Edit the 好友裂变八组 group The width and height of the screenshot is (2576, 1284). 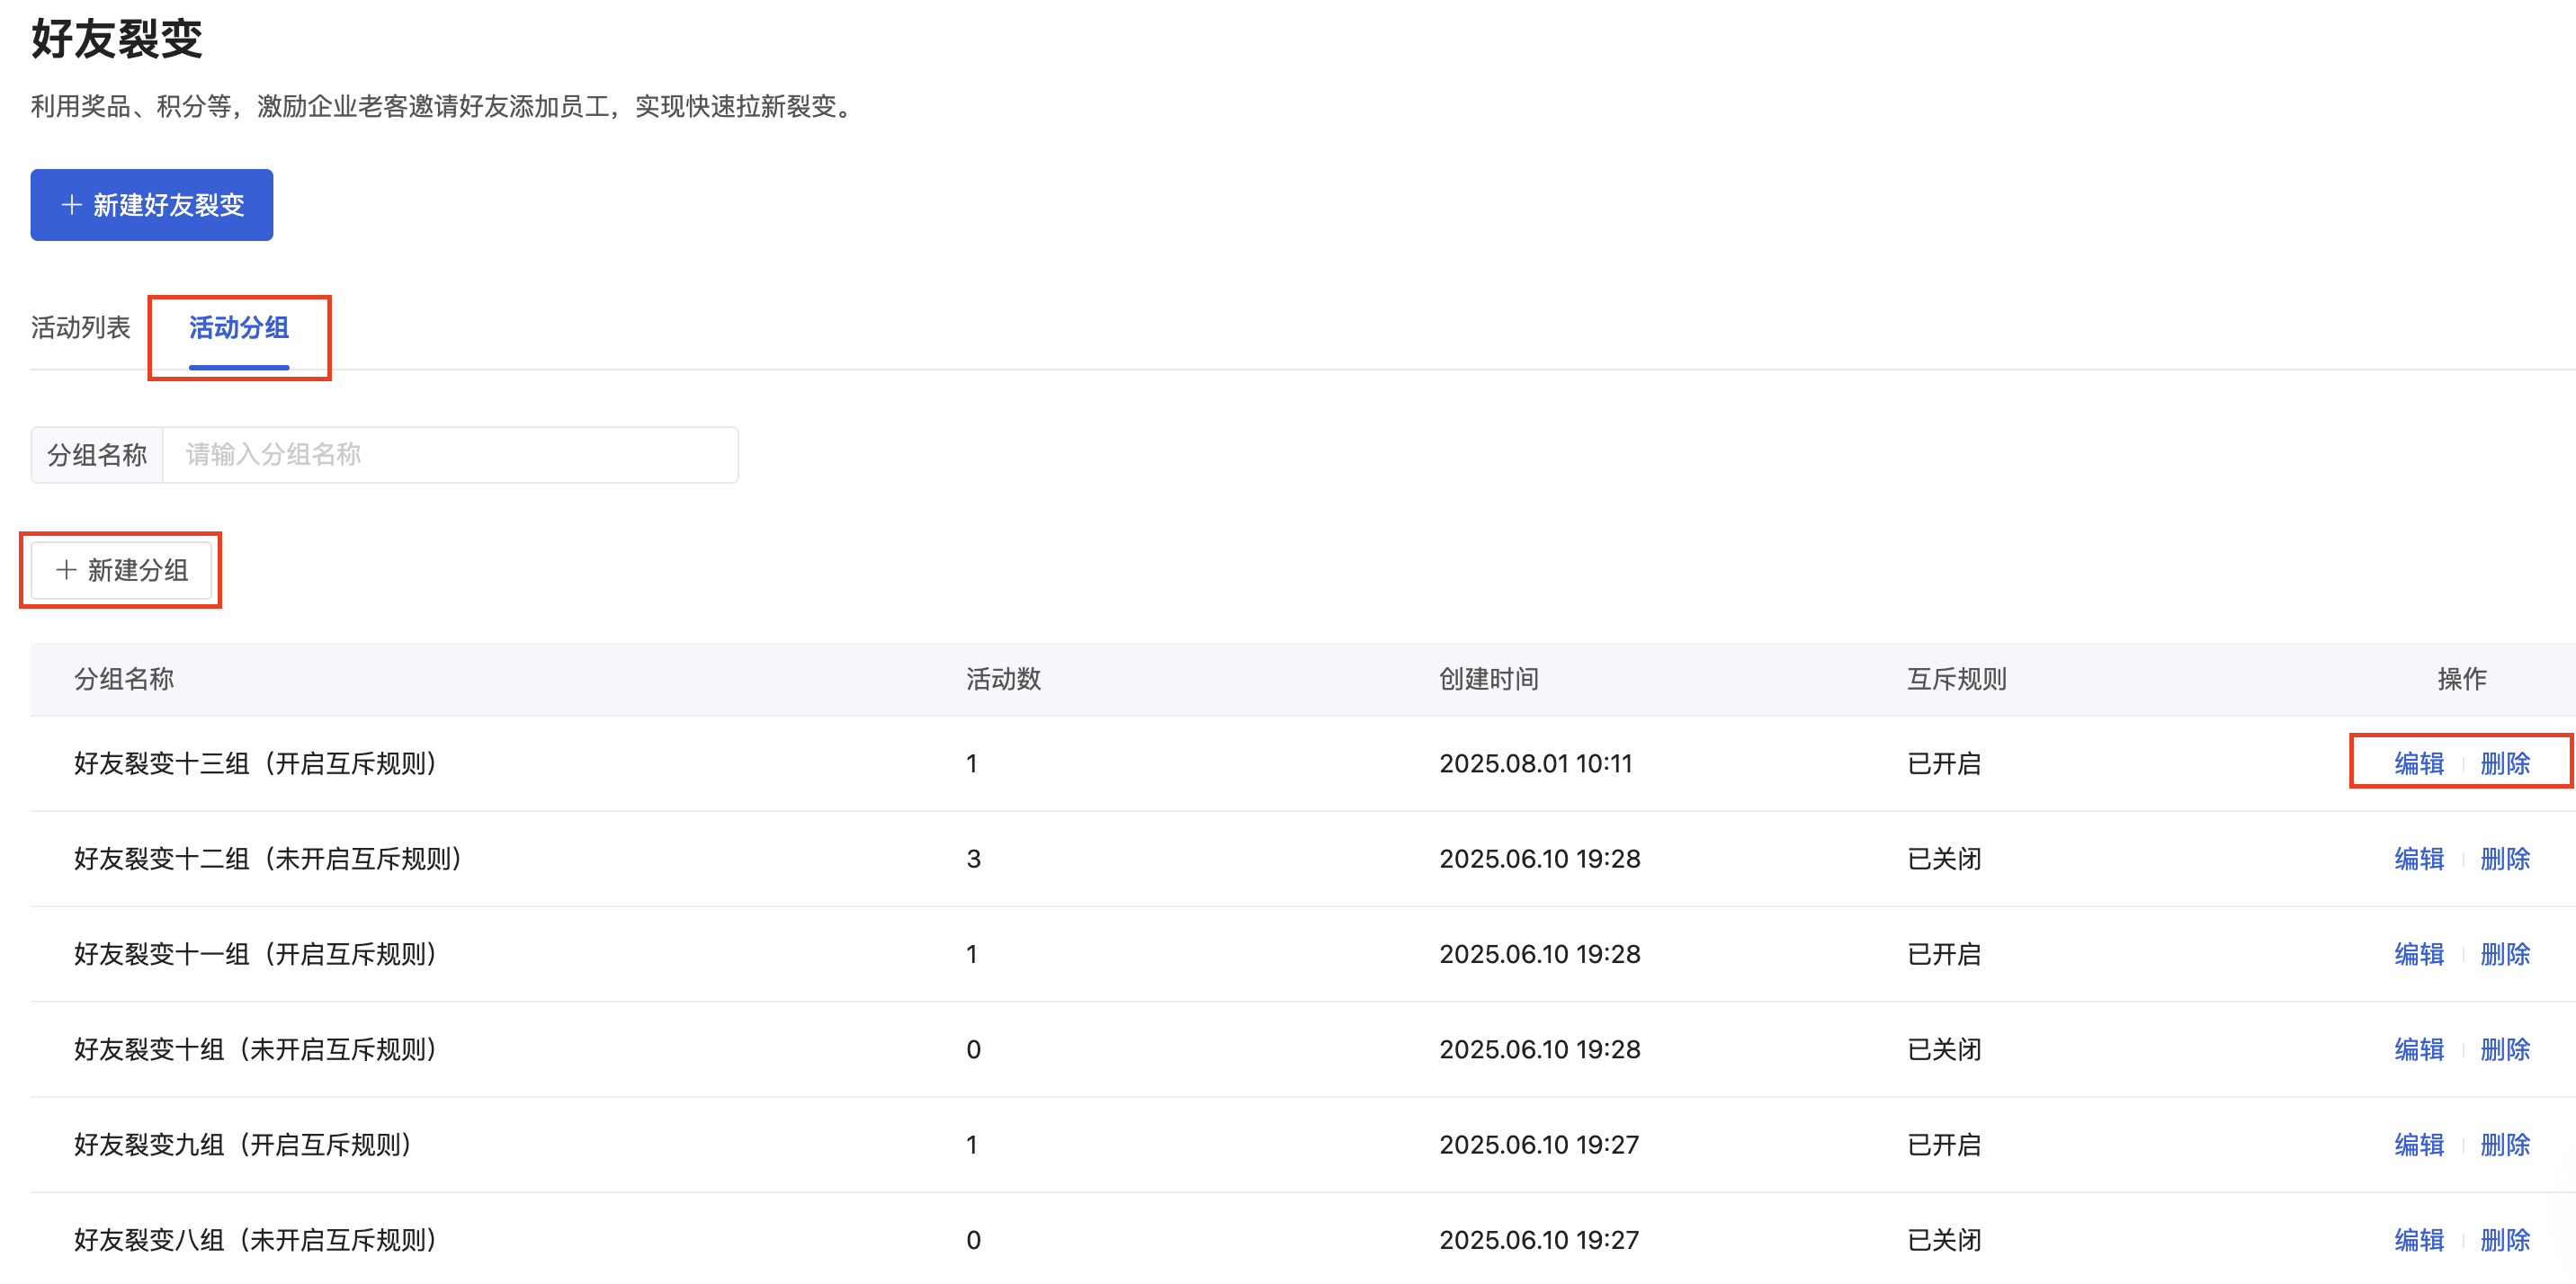click(x=2419, y=1240)
